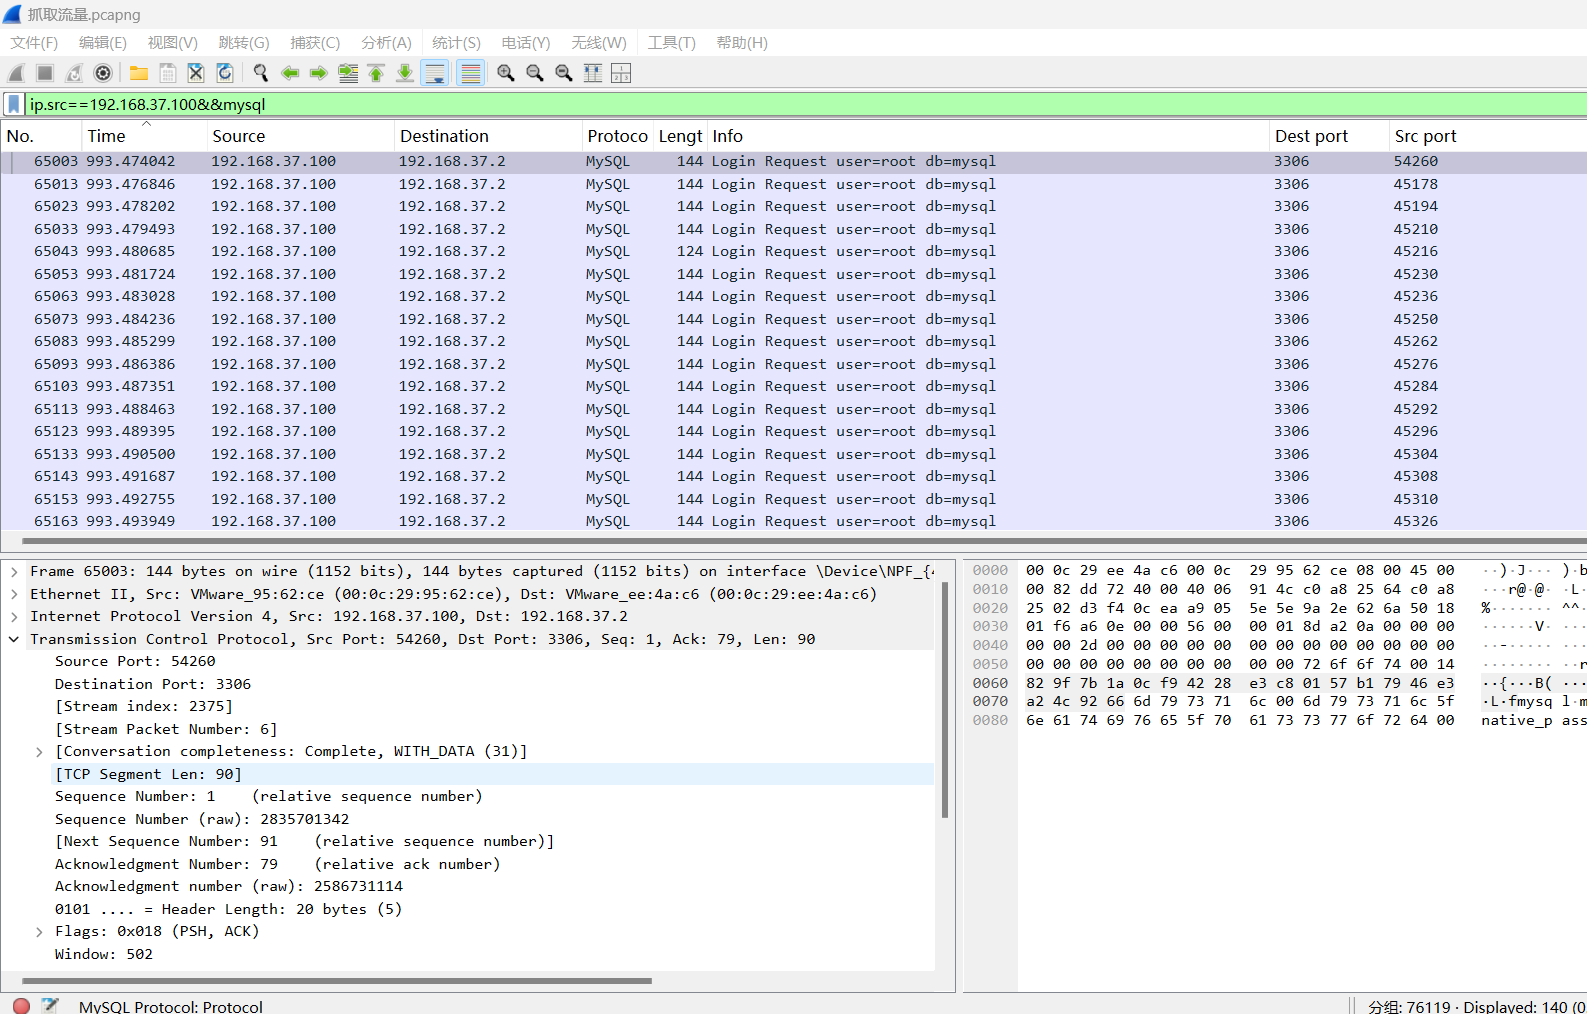Jump to the first packet
The width and height of the screenshot is (1587, 1014).
376,73
